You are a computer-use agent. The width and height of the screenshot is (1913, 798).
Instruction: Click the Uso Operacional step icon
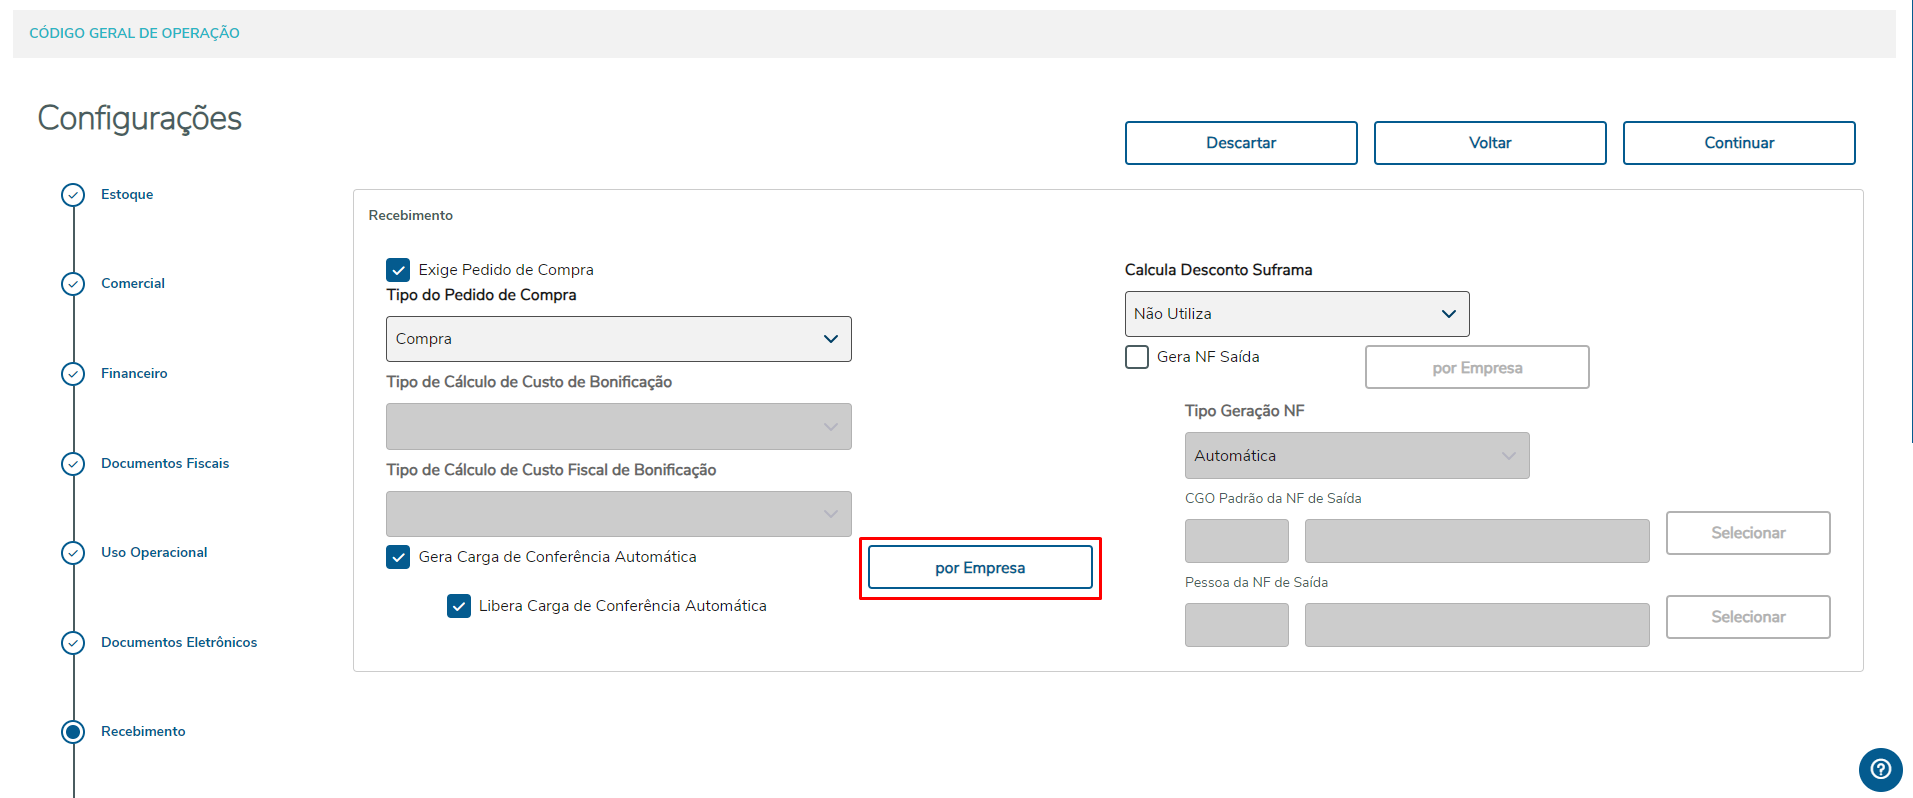[x=73, y=553]
